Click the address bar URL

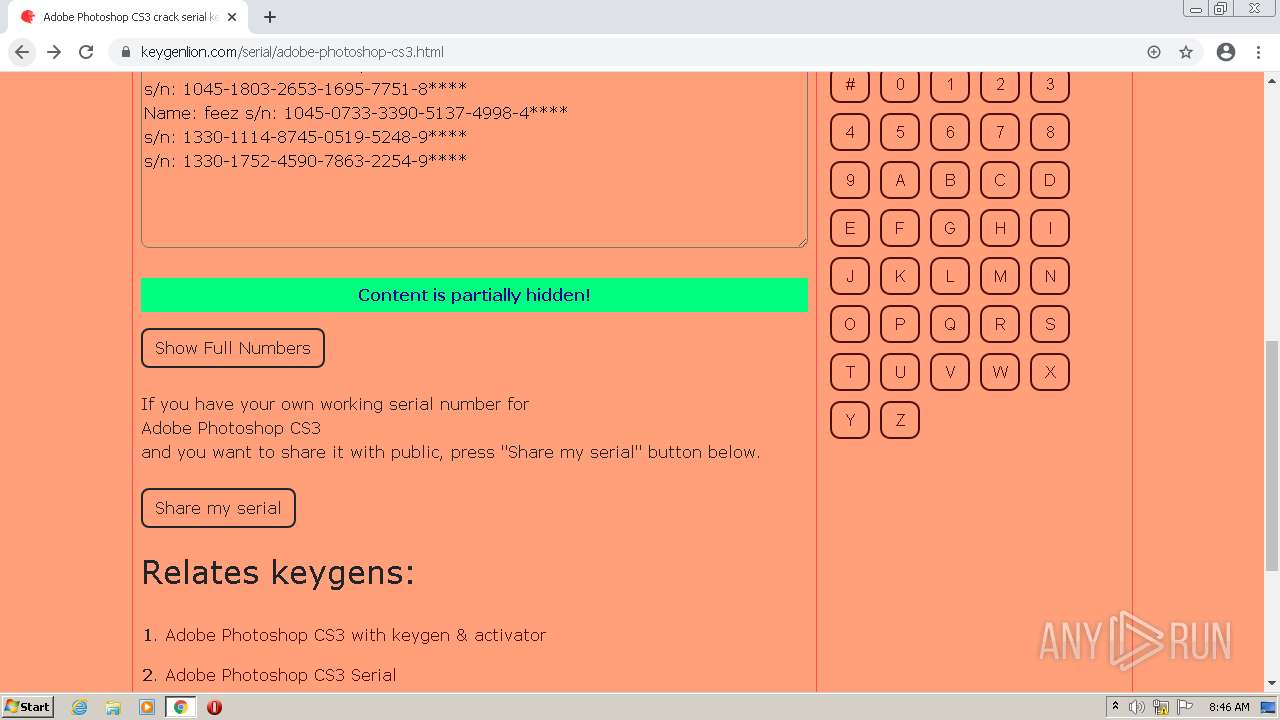pos(292,52)
